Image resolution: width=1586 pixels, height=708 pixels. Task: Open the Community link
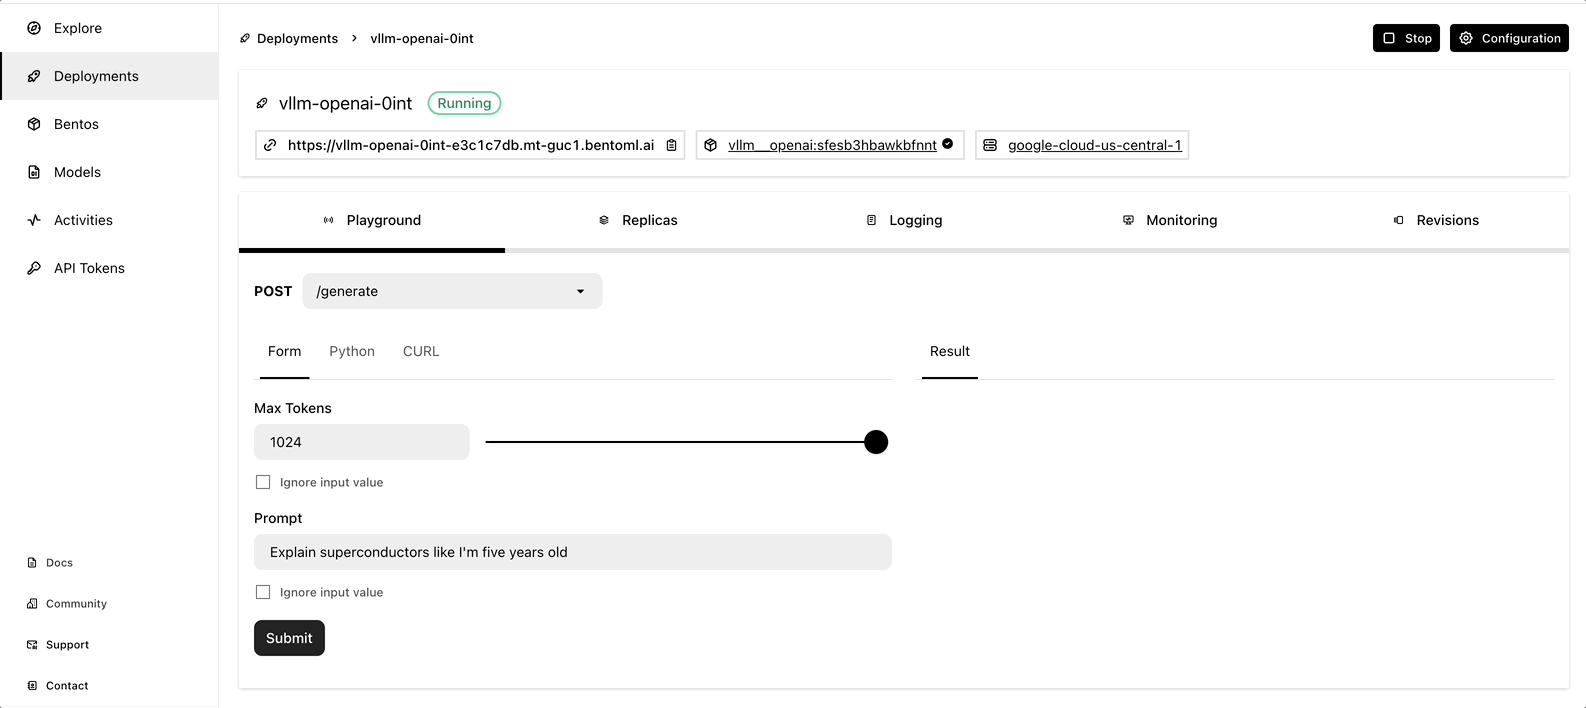point(76,604)
